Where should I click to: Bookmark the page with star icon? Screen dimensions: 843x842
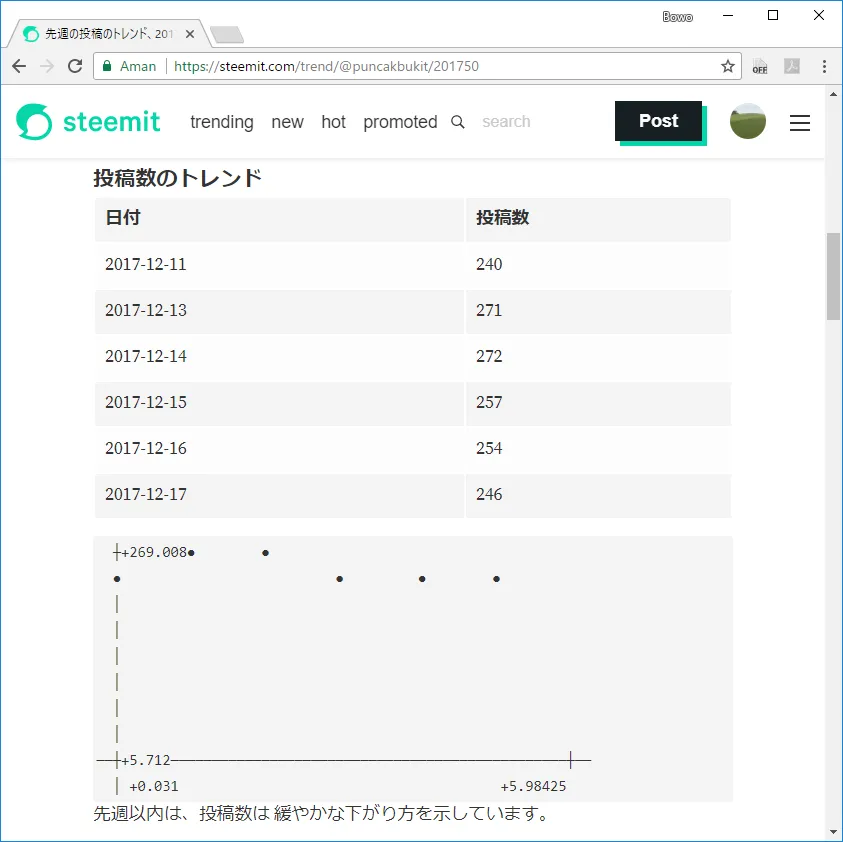point(727,66)
